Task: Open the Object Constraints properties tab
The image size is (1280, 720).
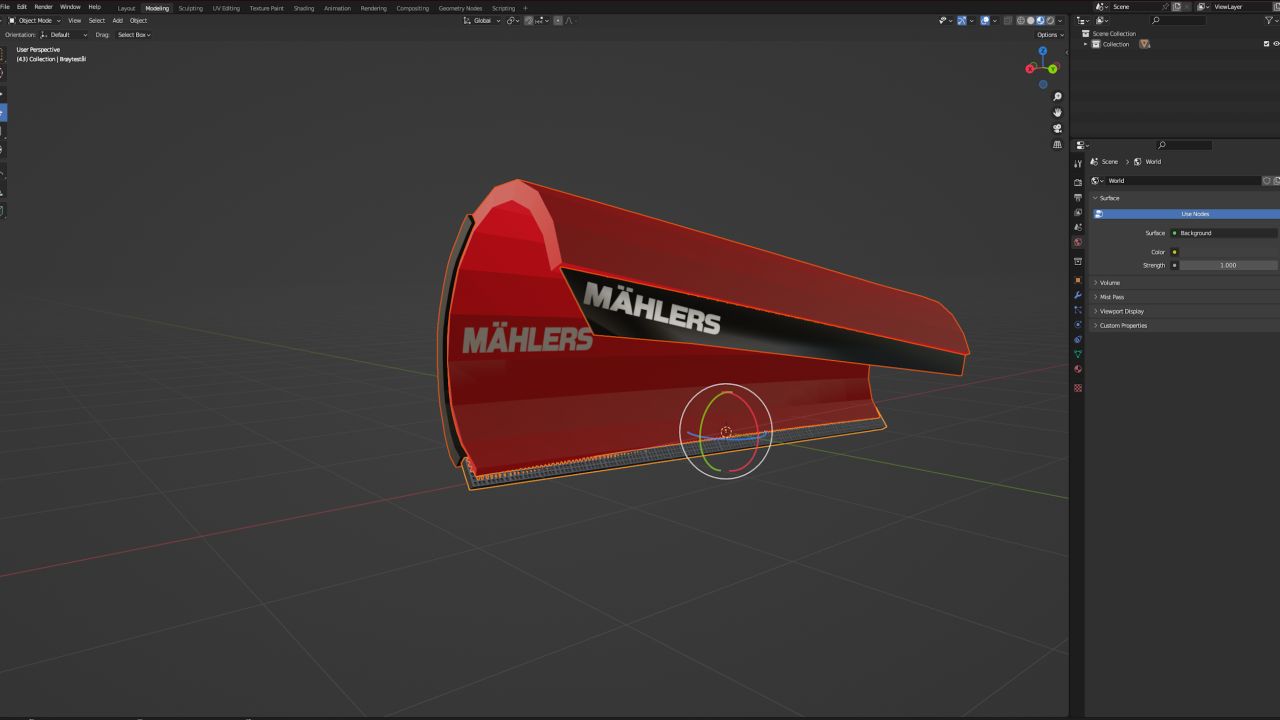Action: pyautogui.click(x=1078, y=340)
